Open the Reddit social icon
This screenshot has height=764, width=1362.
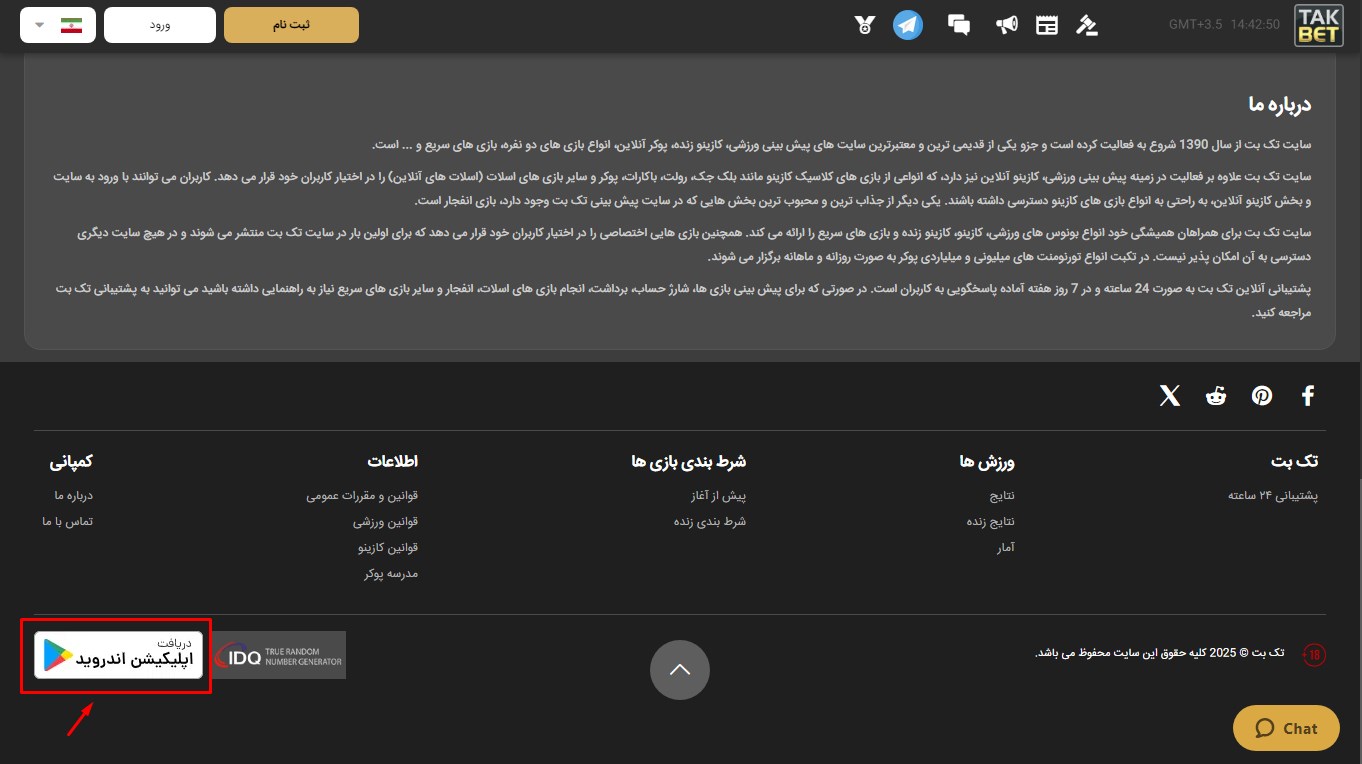[1215, 395]
